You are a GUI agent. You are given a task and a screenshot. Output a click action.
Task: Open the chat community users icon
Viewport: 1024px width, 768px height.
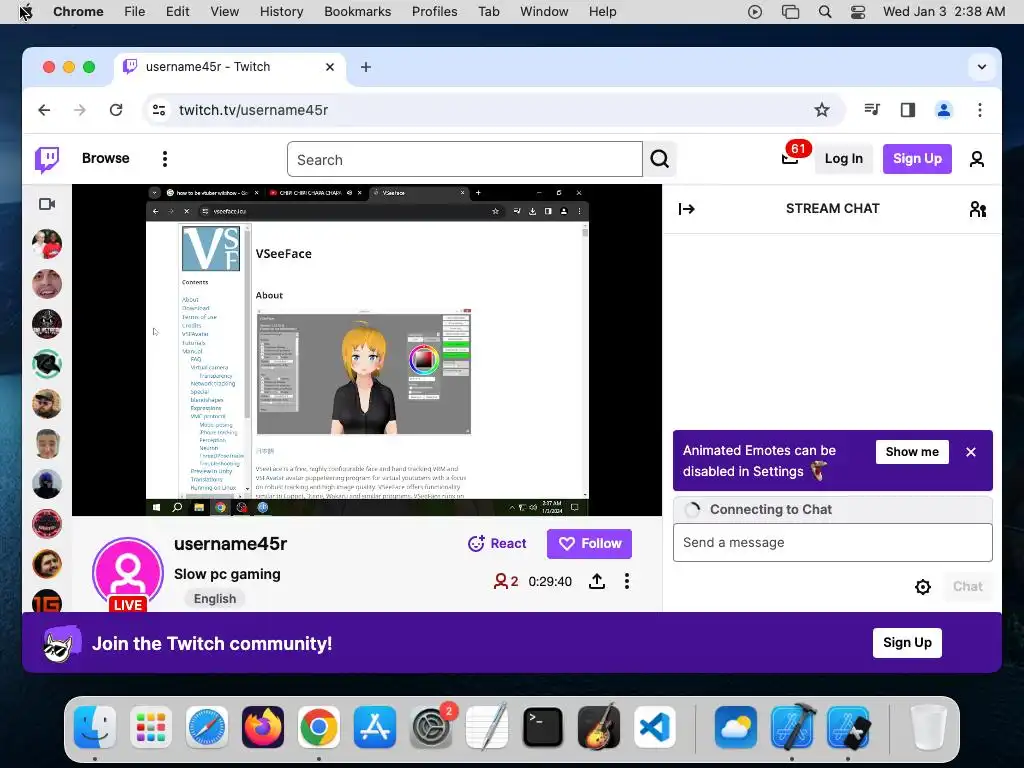coord(978,209)
